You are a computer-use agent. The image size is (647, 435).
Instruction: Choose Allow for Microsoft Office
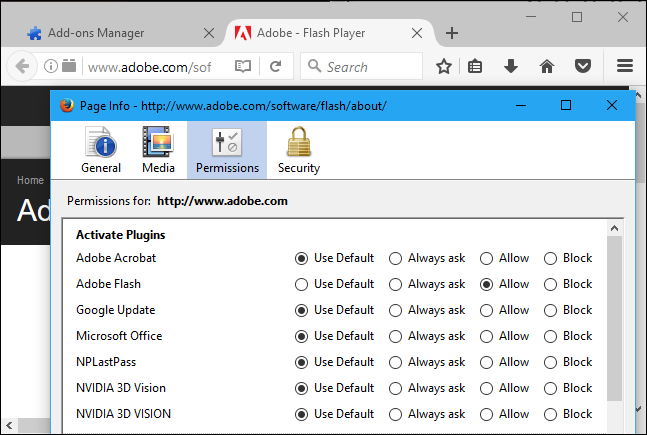tap(486, 336)
